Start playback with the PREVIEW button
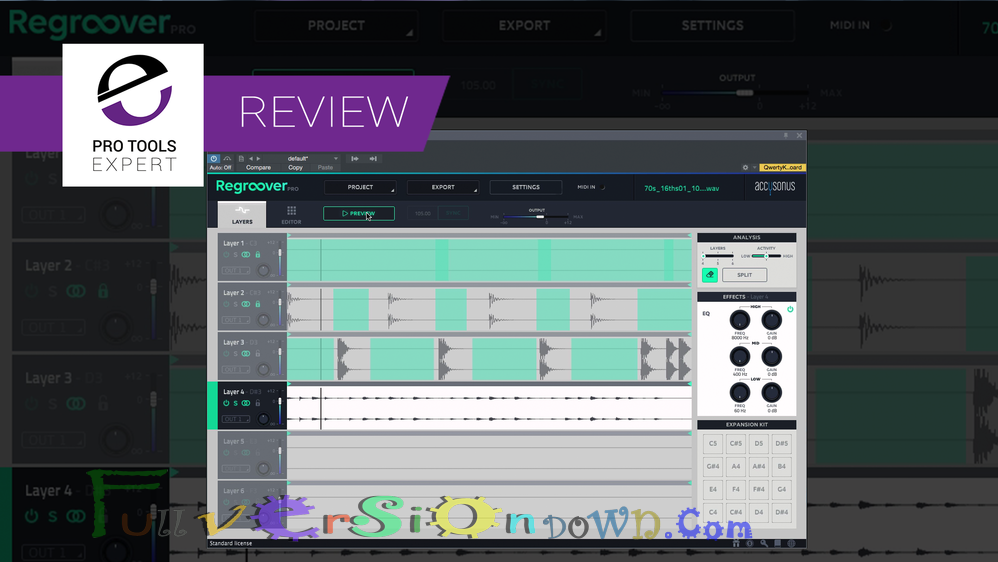998x562 pixels. click(359, 213)
